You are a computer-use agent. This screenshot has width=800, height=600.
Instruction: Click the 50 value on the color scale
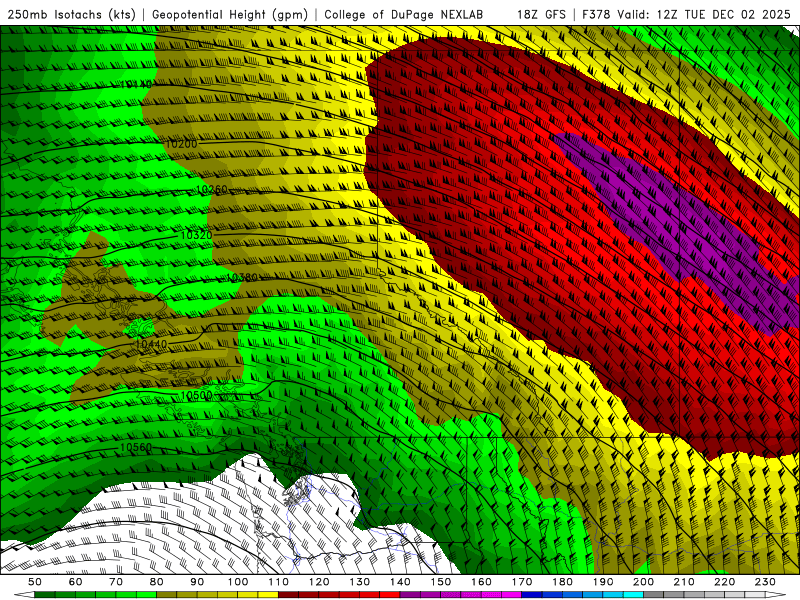(35, 582)
